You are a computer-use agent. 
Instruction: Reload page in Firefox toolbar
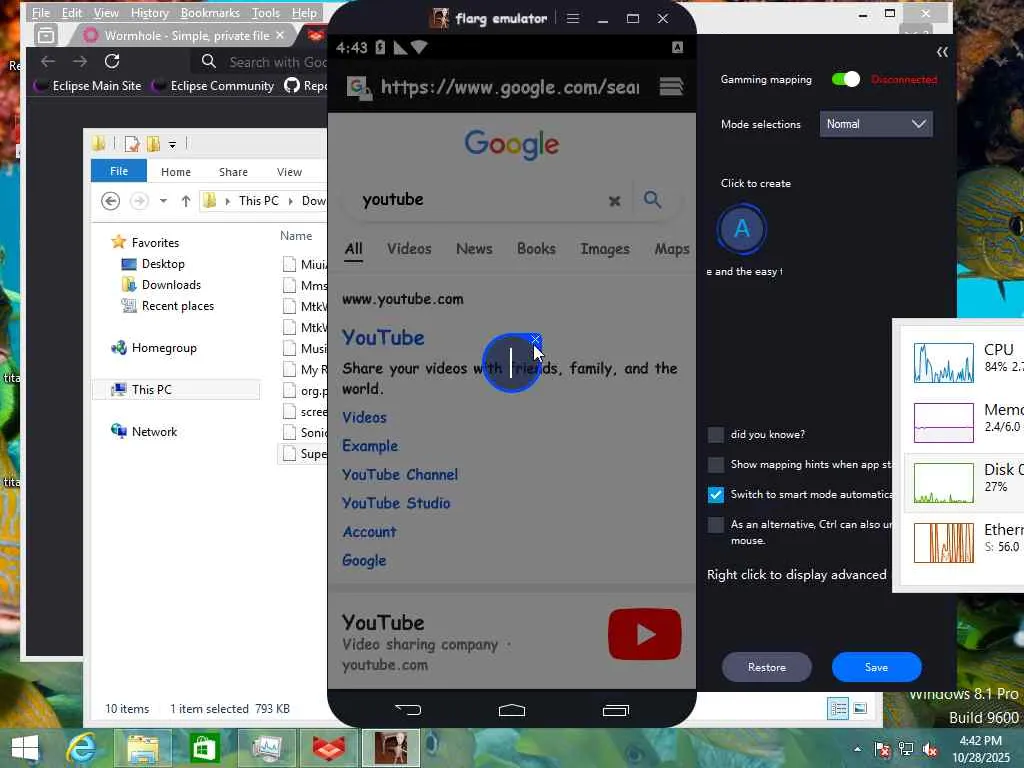(112, 61)
